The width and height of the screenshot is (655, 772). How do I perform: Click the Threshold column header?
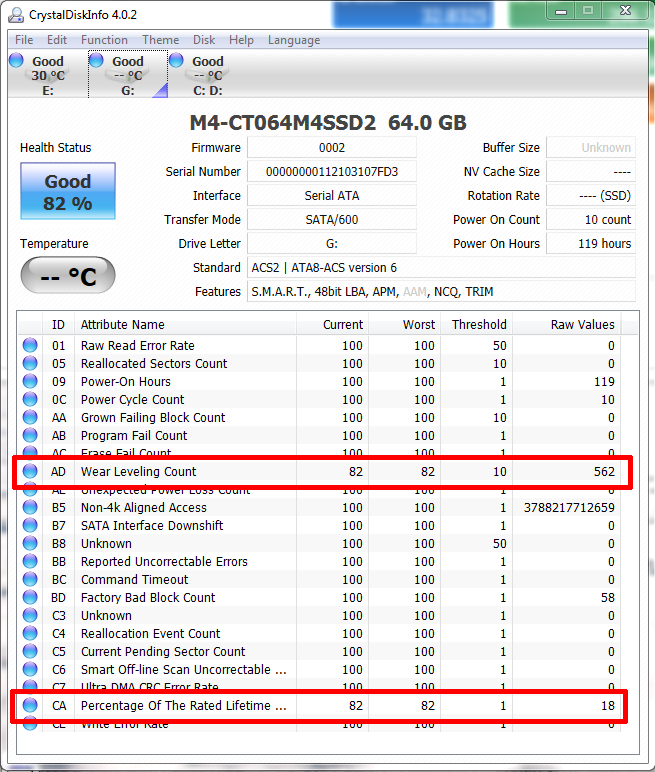(x=476, y=324)
